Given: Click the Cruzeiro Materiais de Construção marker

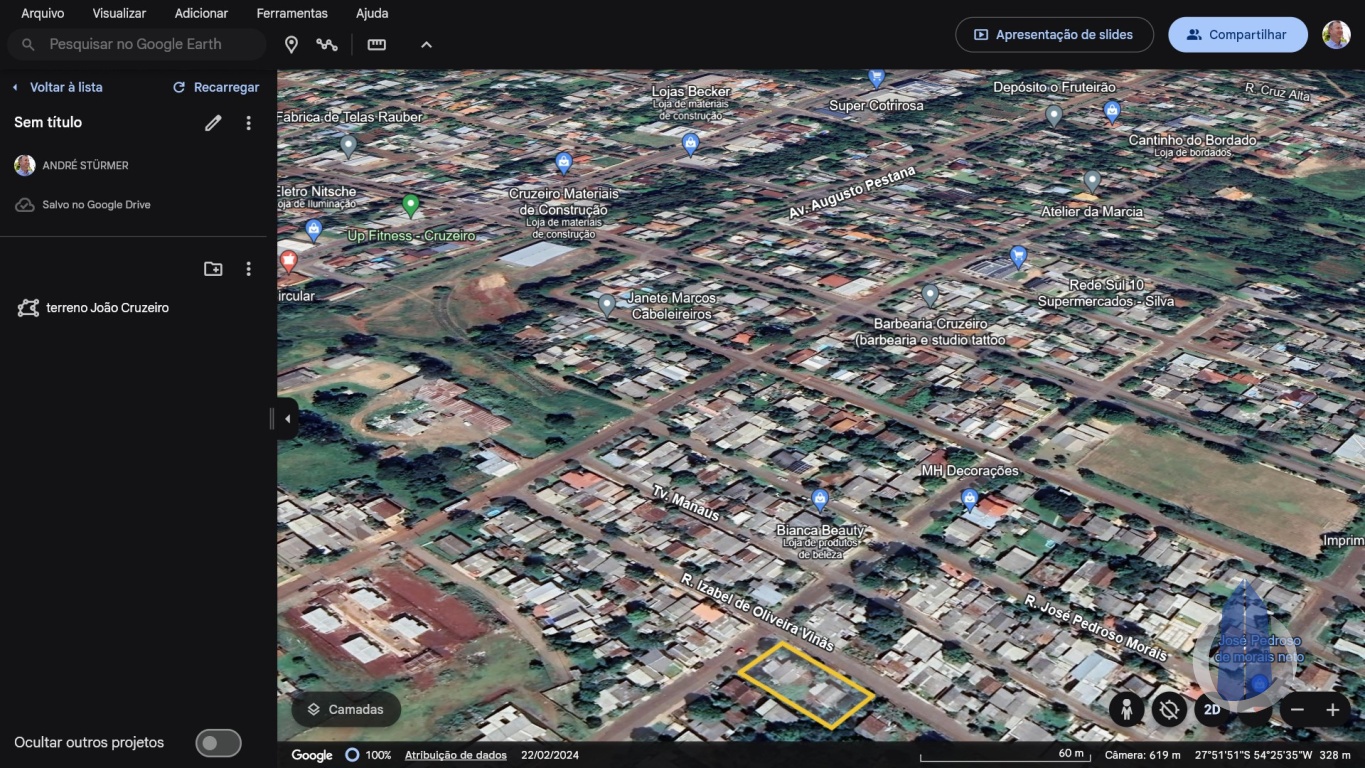Looking at the screenshot, I should pyautogui.click(x=563, y=163).
